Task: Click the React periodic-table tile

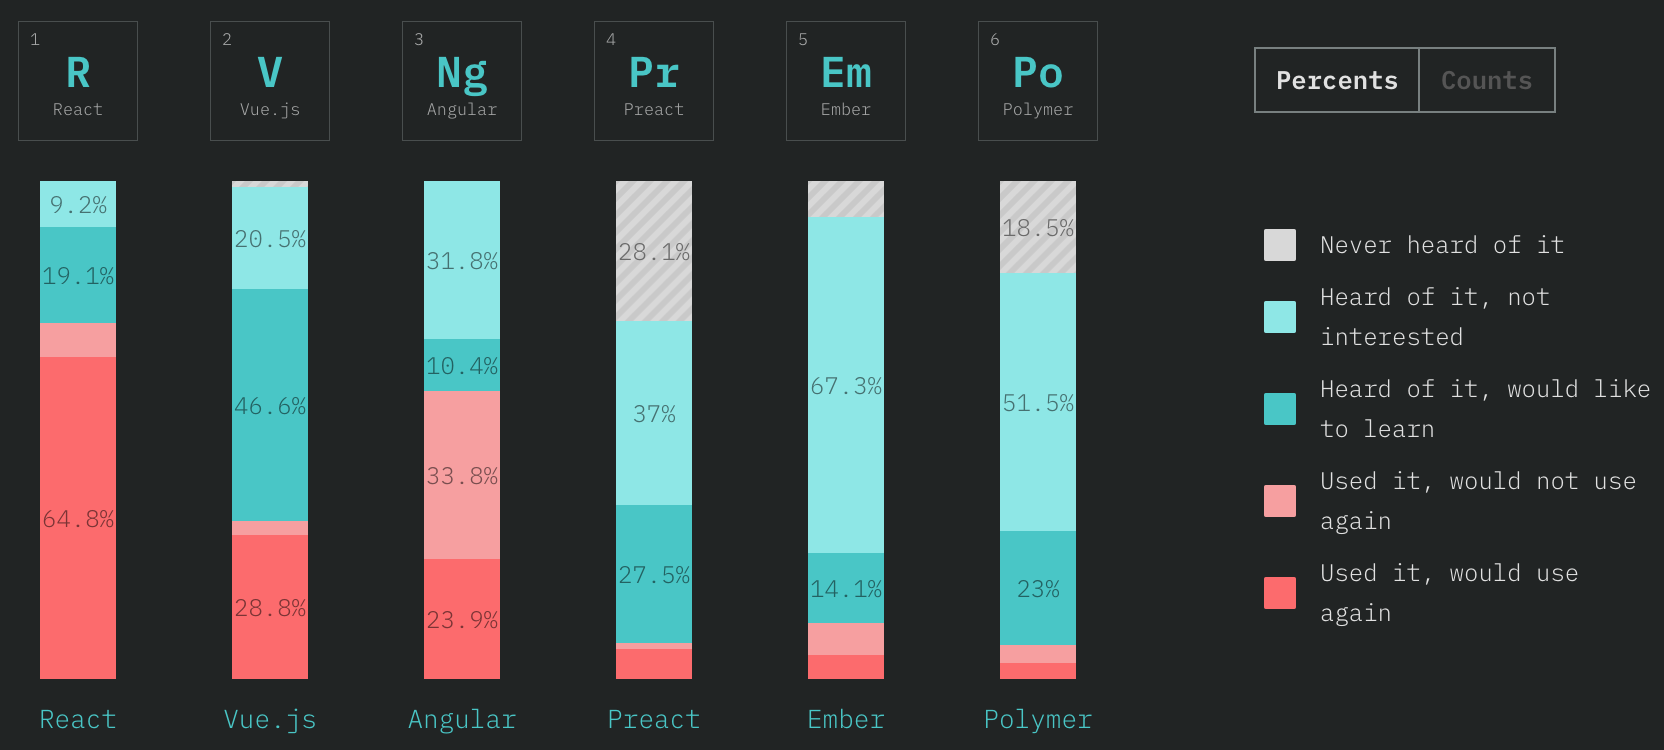Action: [78, 81]
